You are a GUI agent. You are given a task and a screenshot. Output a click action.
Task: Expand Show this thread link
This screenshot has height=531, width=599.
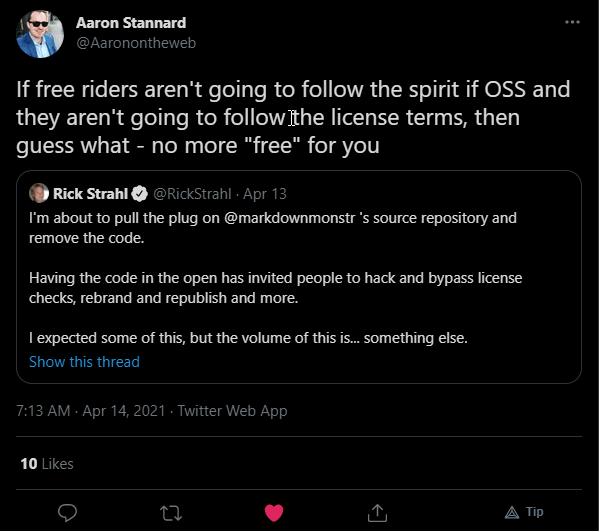[84, 362]
